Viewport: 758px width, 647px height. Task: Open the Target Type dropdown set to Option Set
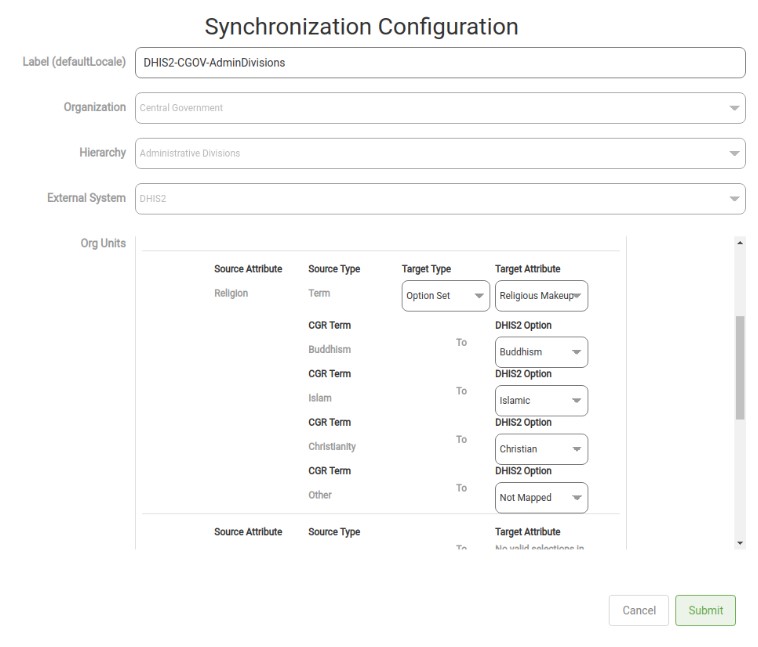(445, 296)
